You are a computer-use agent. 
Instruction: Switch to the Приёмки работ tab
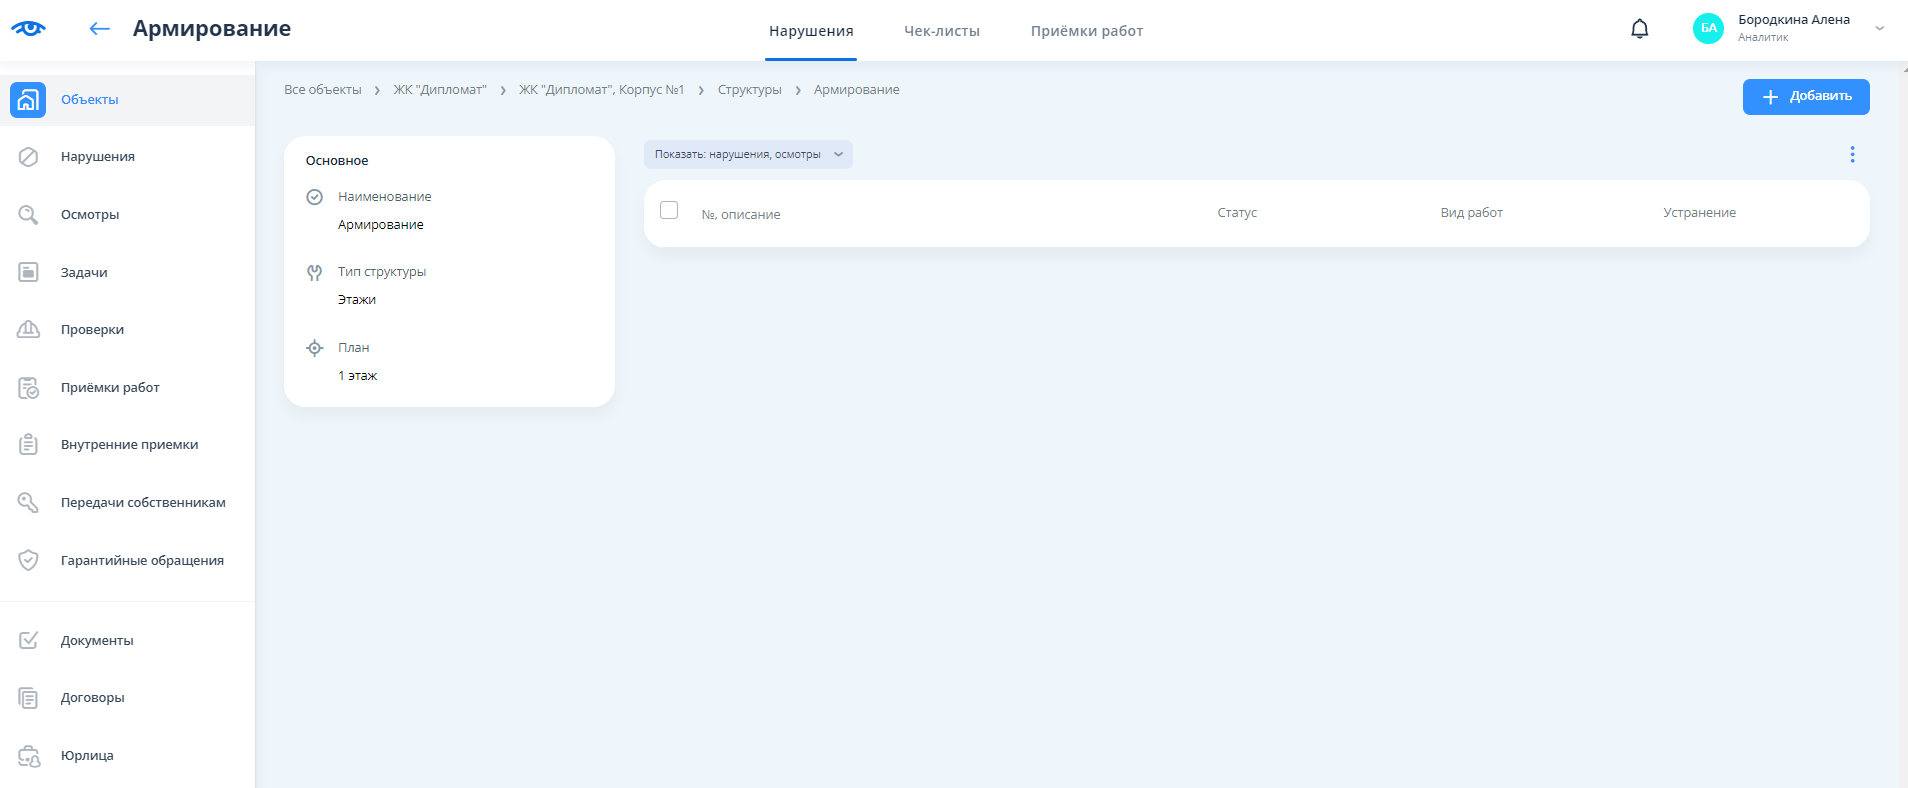click(x=1086, y=31)
